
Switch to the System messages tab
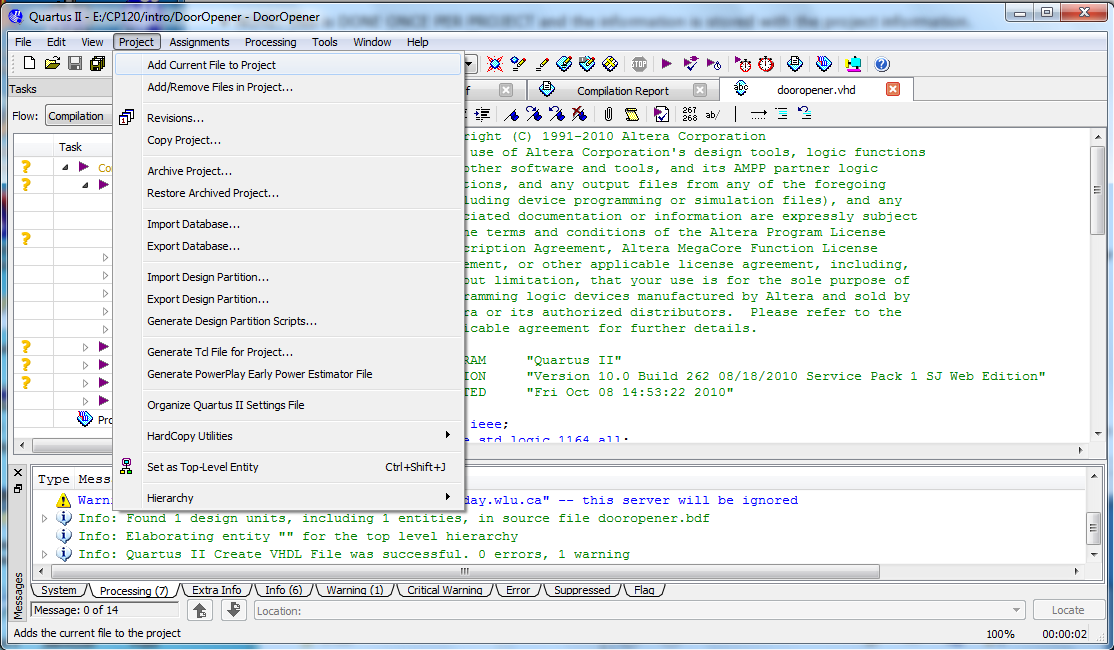point(58,590)
